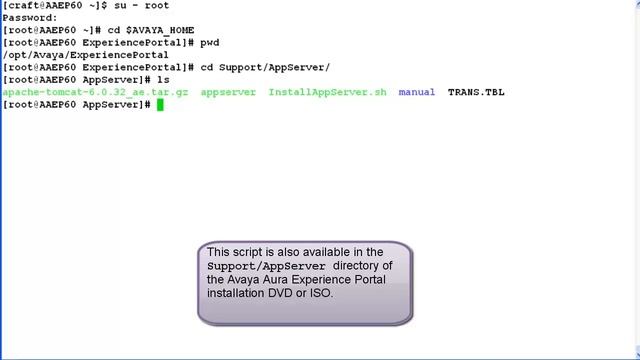Viewport: 640px width, 360px height.
Task: Click the pwd command text
Action: coord(210,43)
